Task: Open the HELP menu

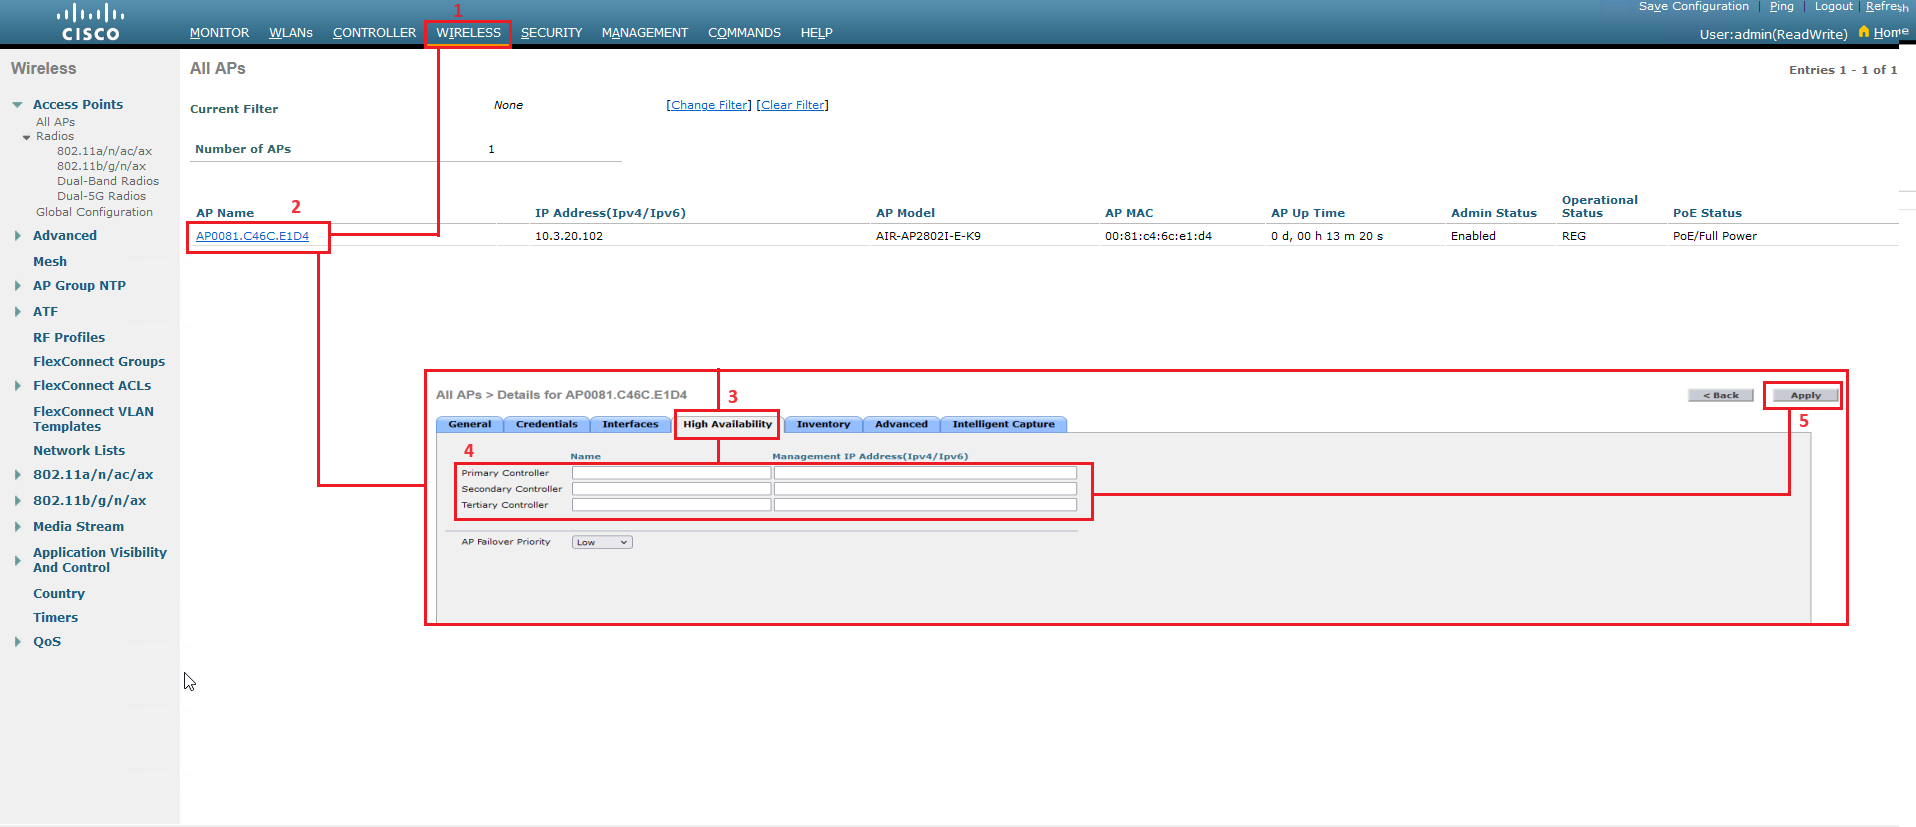Action: 816,33
